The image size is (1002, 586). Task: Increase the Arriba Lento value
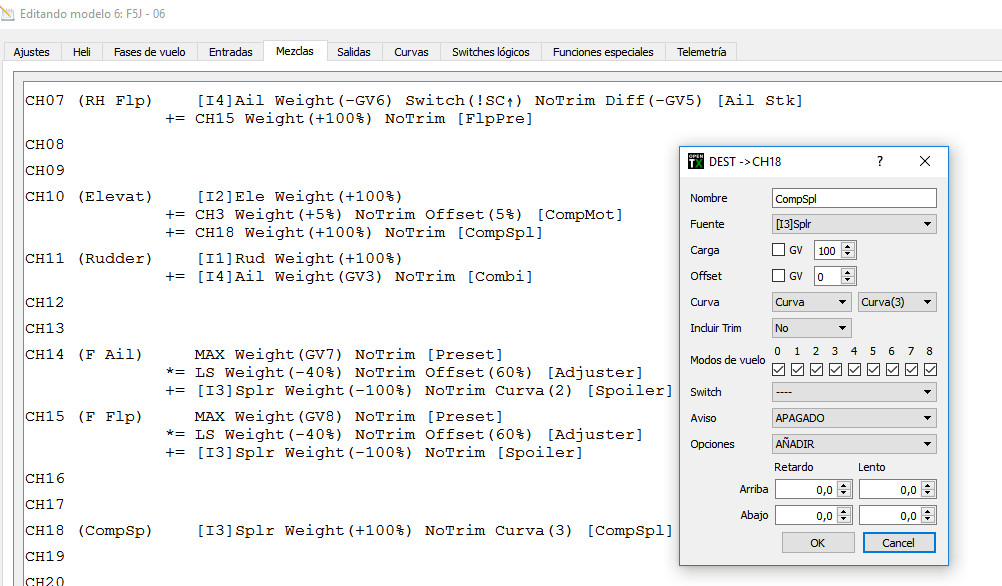pos(929,485)
